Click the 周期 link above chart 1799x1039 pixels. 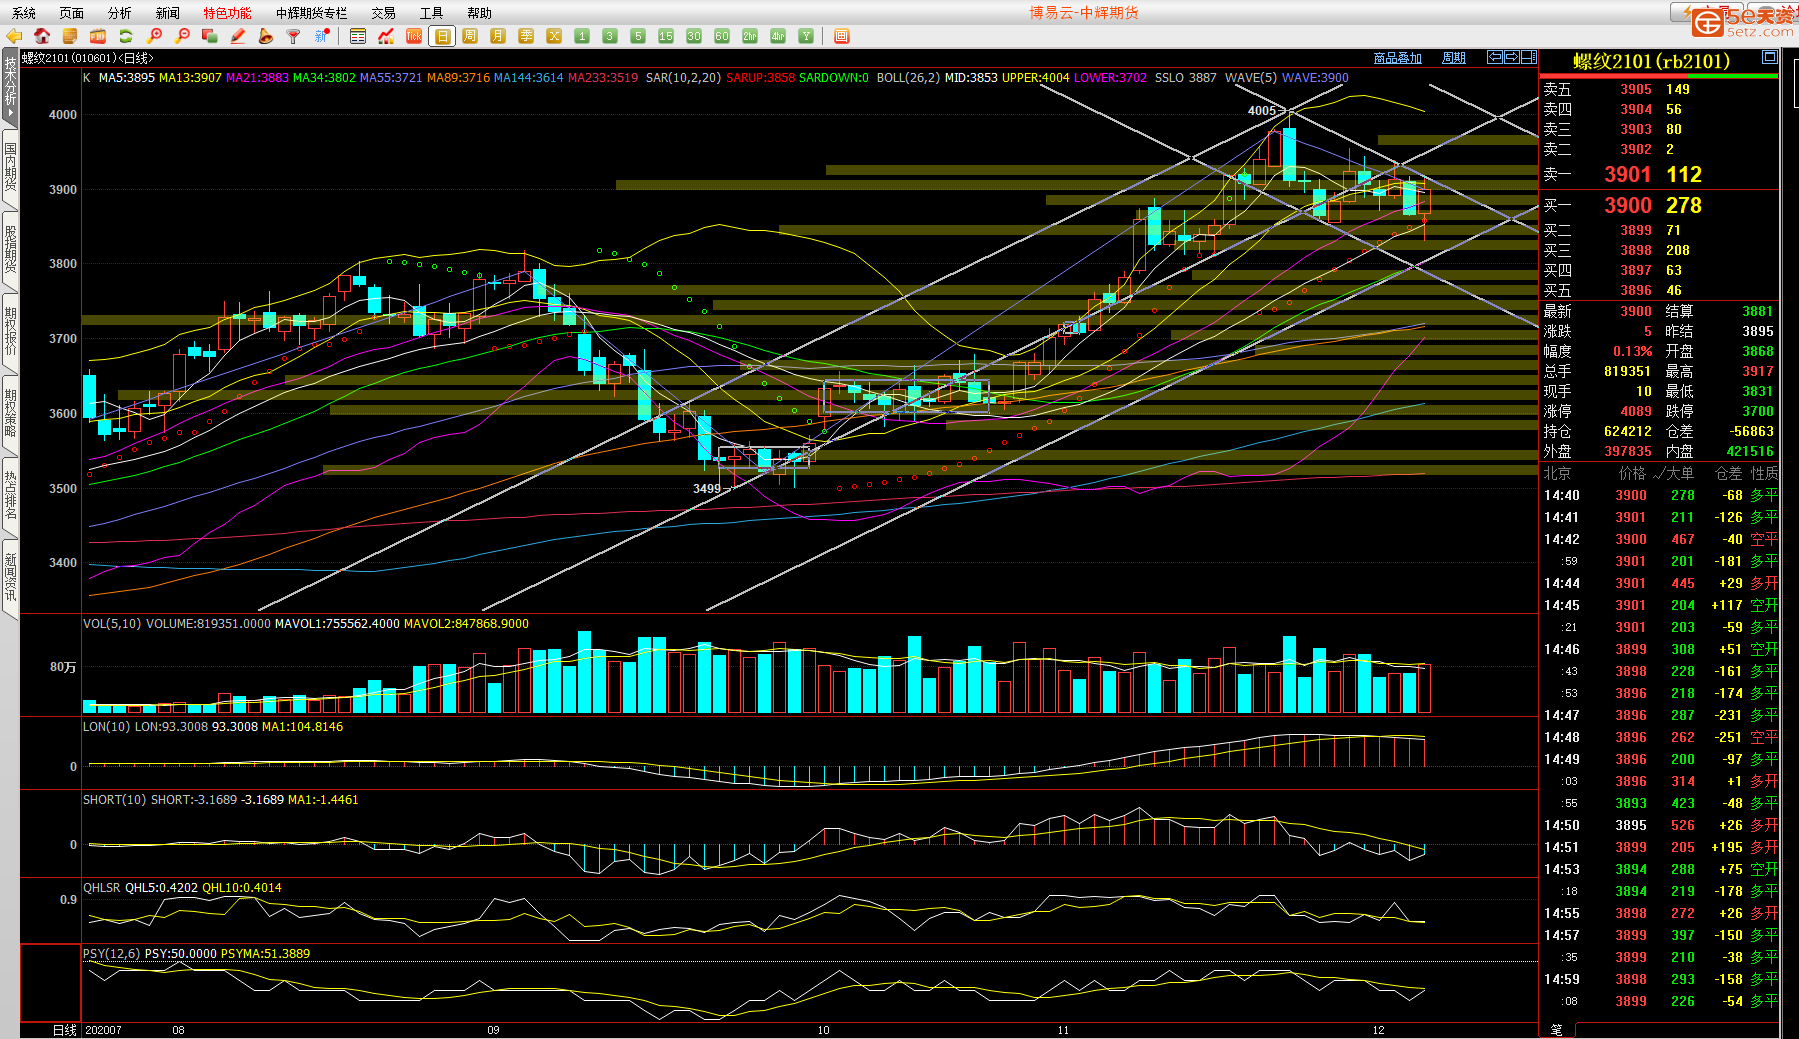[1454, 58]
